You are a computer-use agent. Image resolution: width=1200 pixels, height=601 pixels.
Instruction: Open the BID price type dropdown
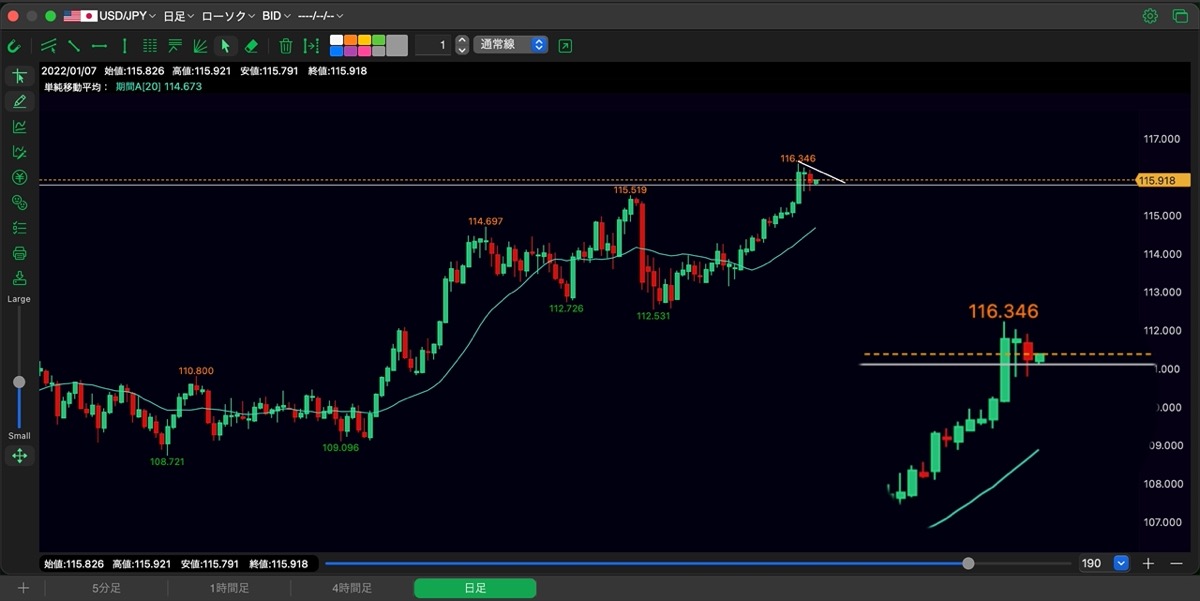click(277, 16)
